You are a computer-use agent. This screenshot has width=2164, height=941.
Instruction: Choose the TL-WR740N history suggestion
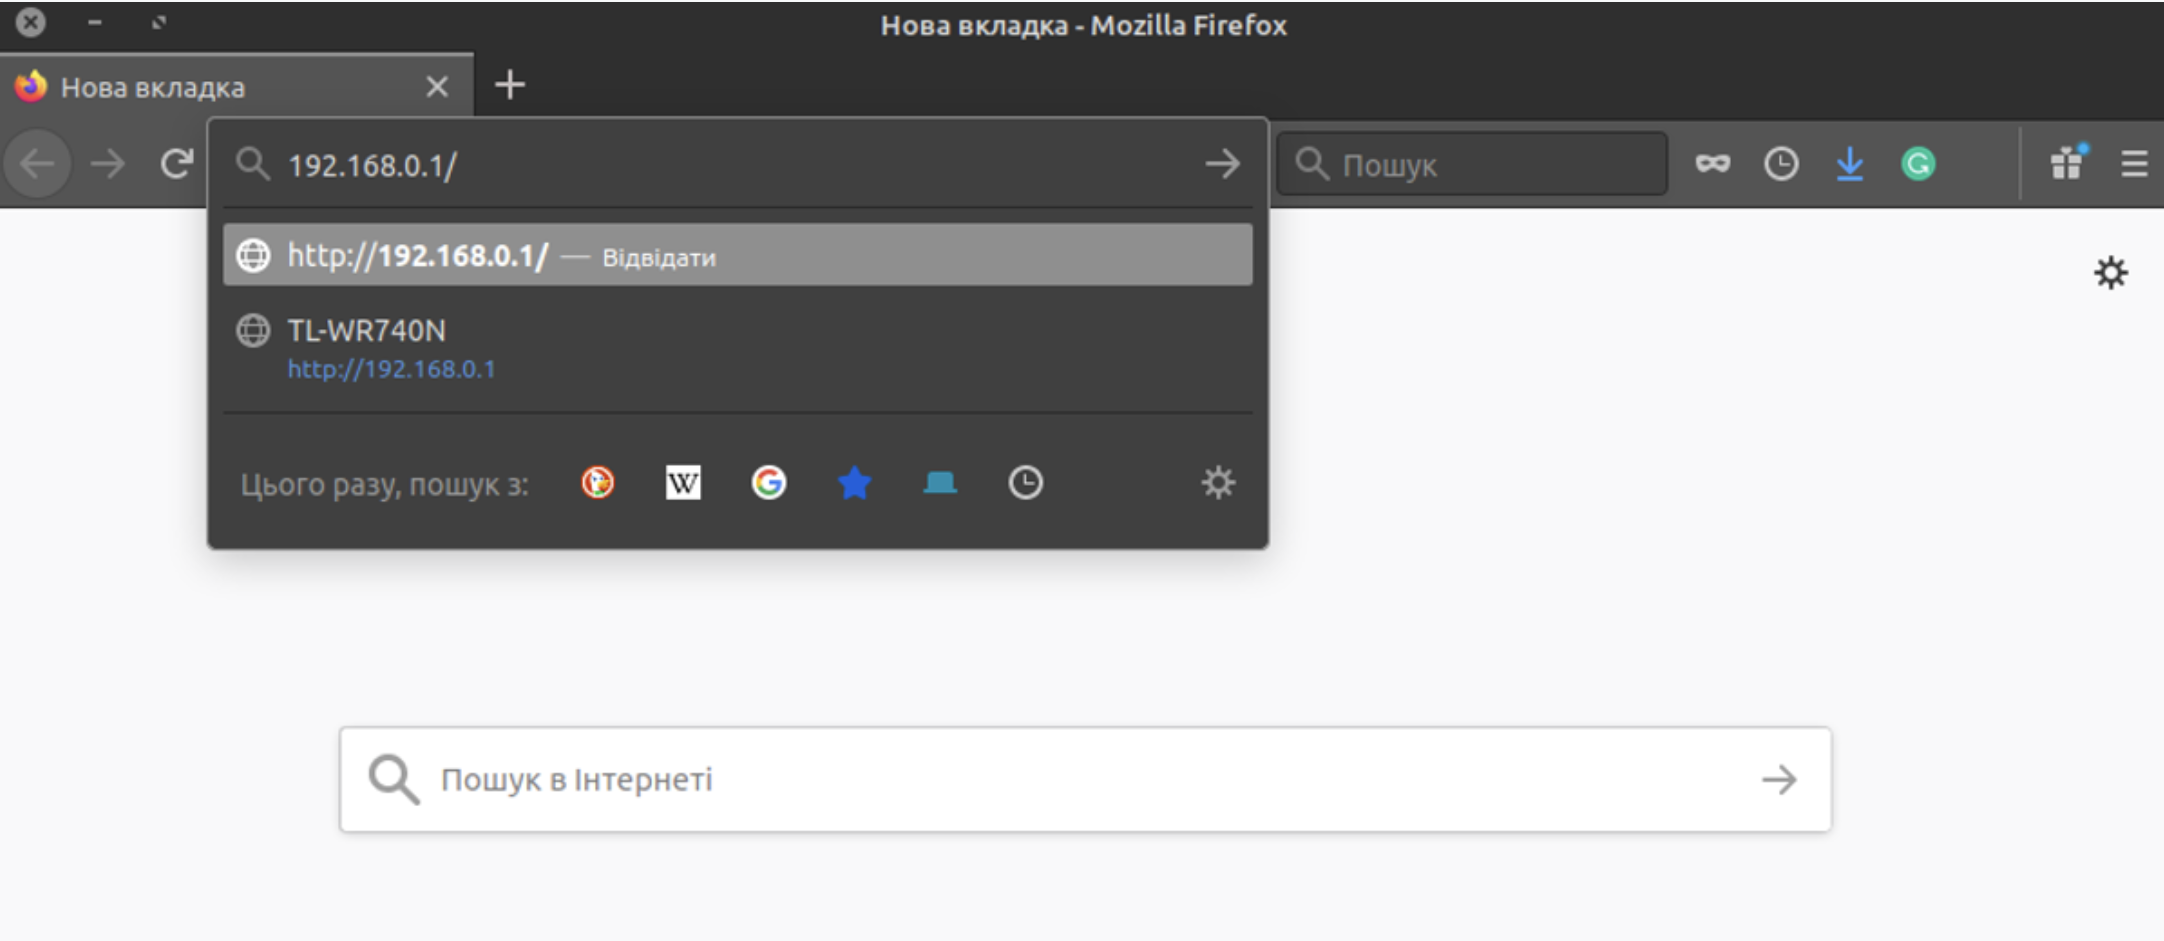coord(737,348)
